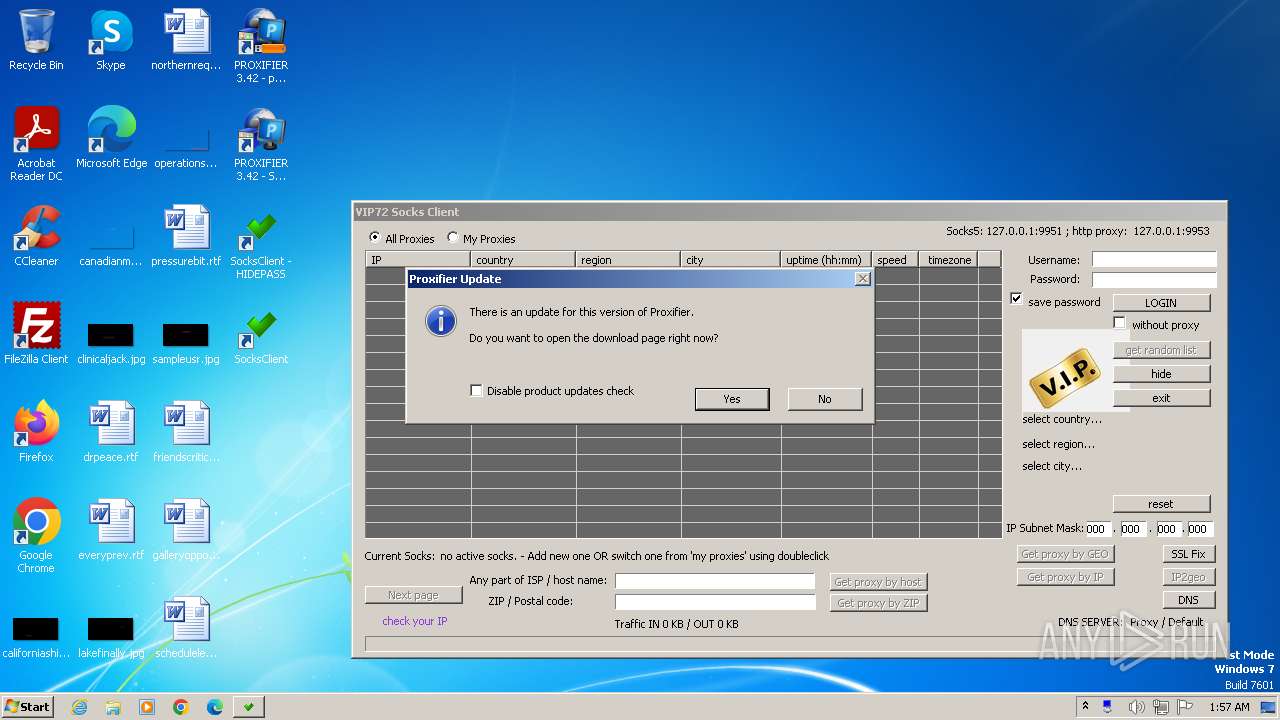Open drpeace.rtf document icon

[x=111, y=432]
